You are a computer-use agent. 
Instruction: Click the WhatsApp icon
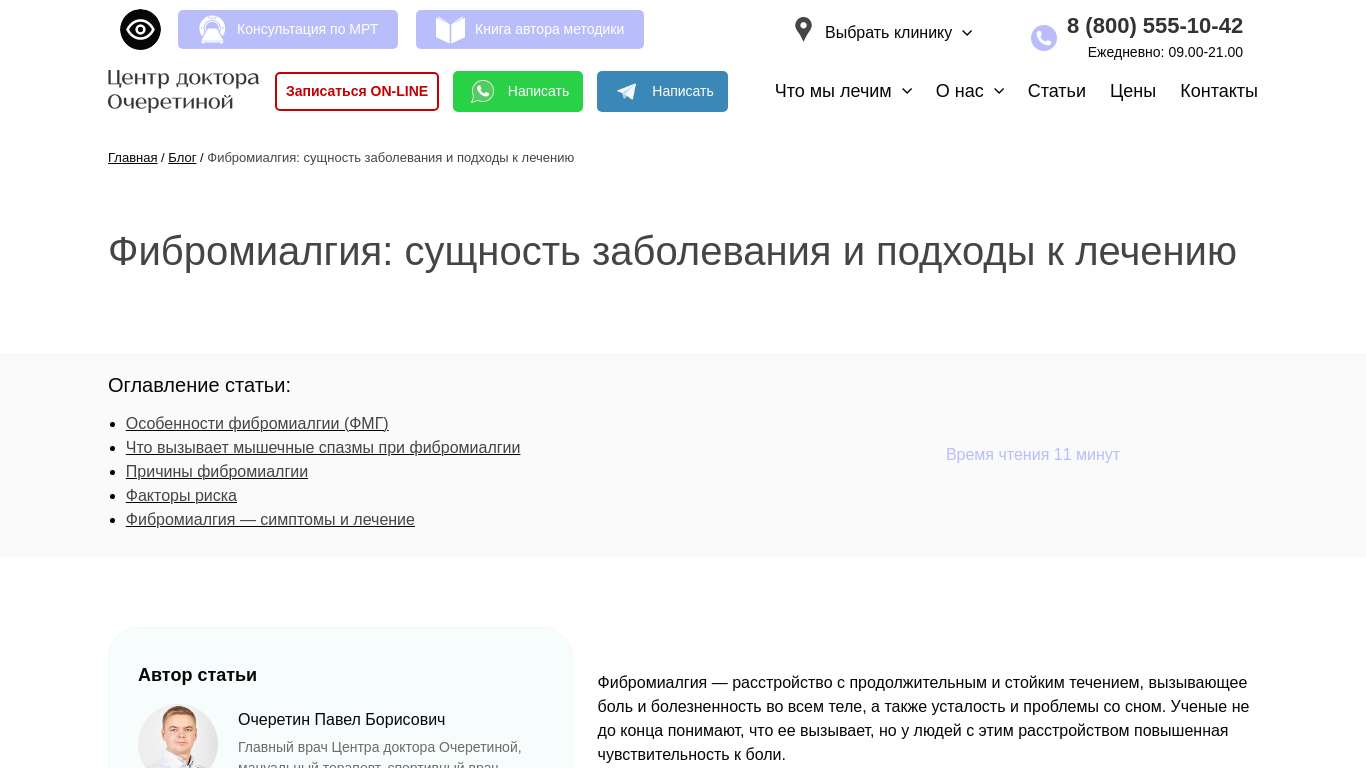coord(483,92)
